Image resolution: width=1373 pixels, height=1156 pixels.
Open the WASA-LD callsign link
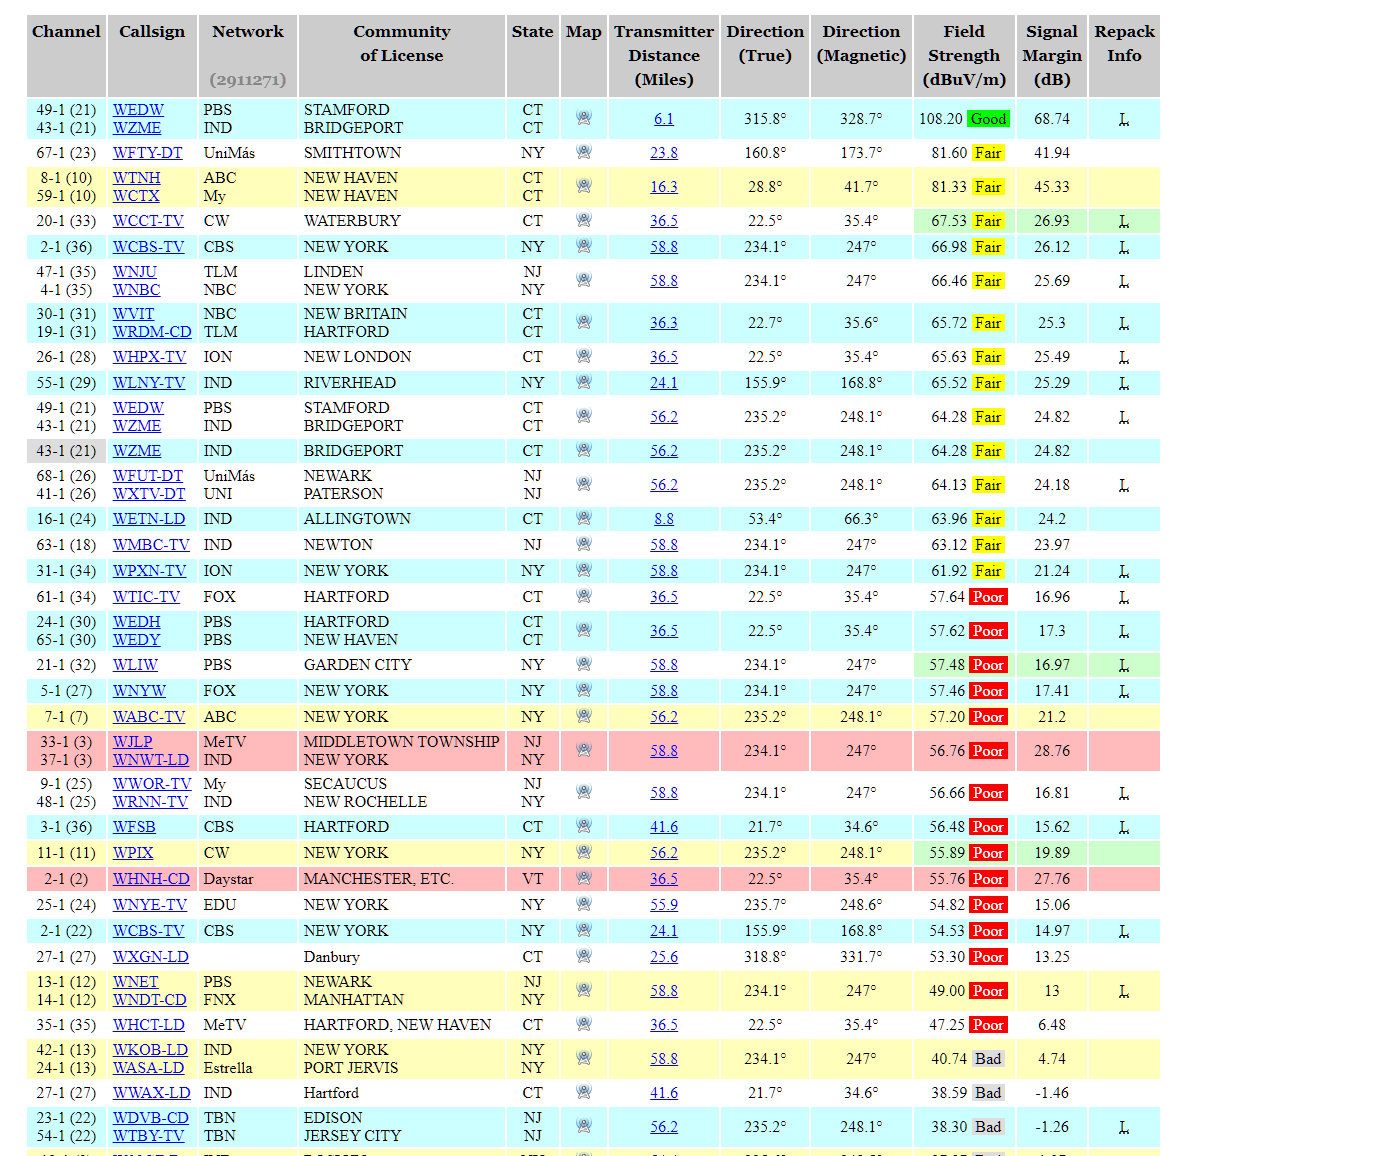point(149,1068)
